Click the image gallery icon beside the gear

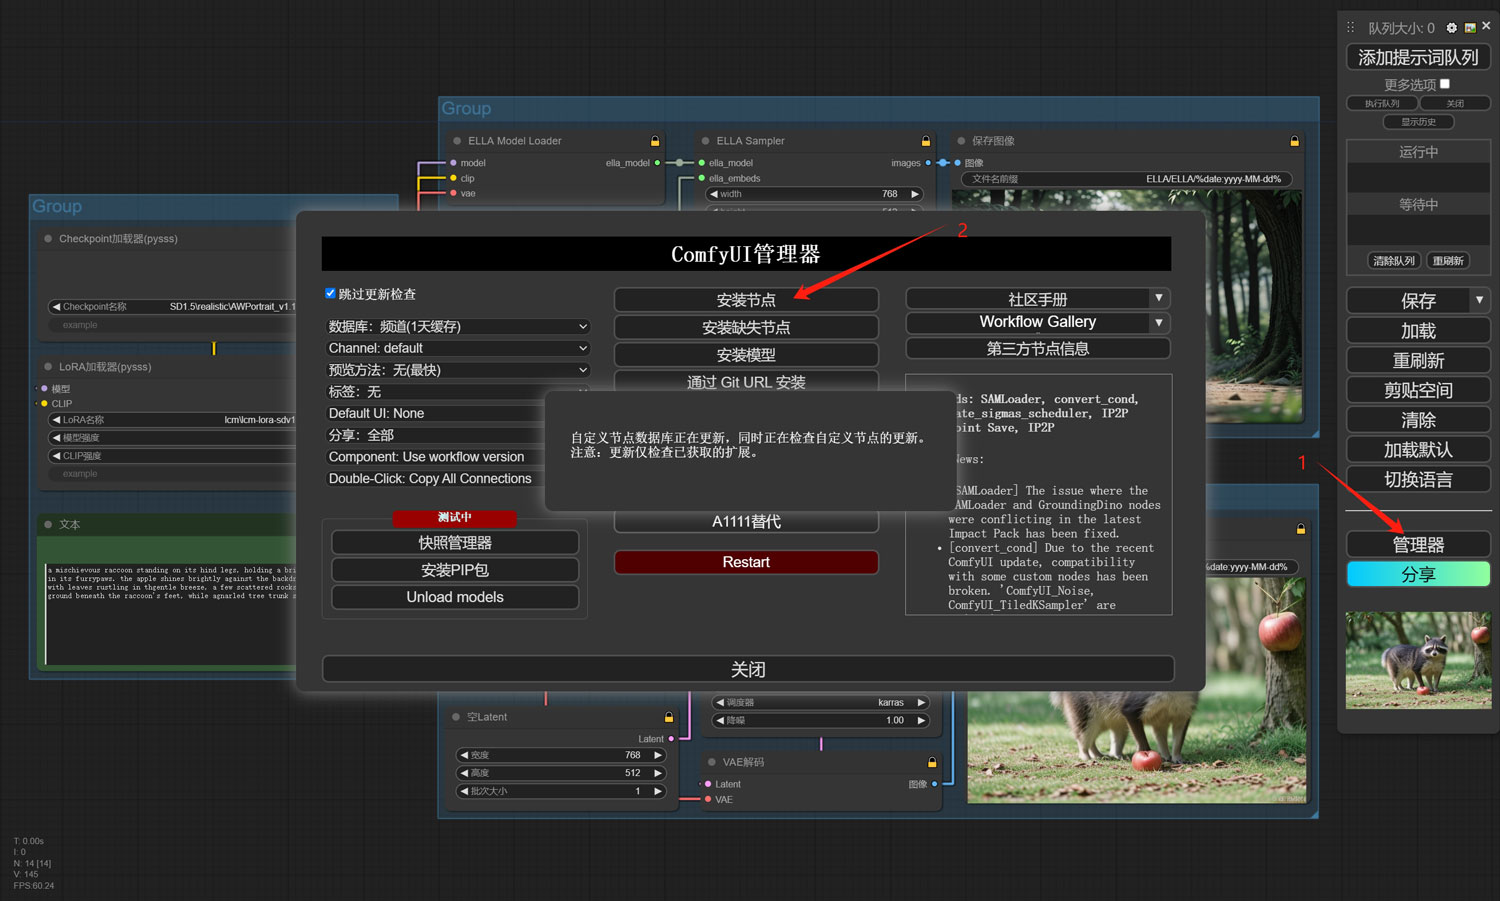click(x=1471, y=28)
